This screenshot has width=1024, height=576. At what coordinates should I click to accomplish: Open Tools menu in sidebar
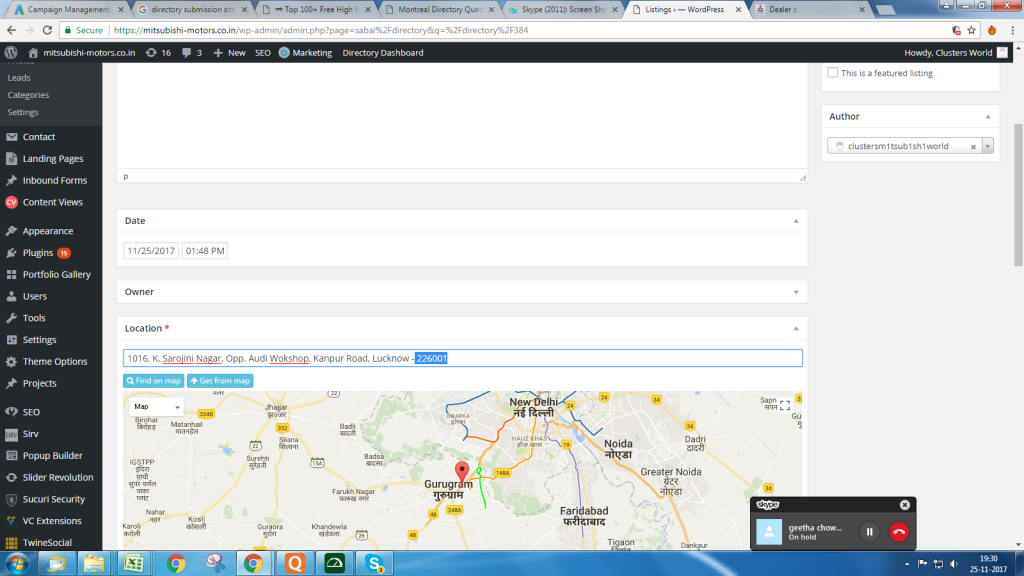(34, 318)
